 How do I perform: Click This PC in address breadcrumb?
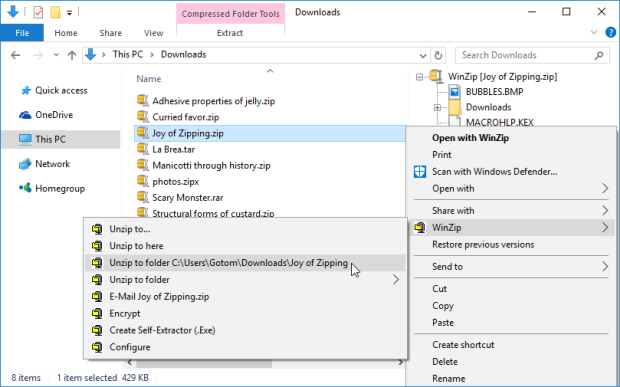pos(128,54)
